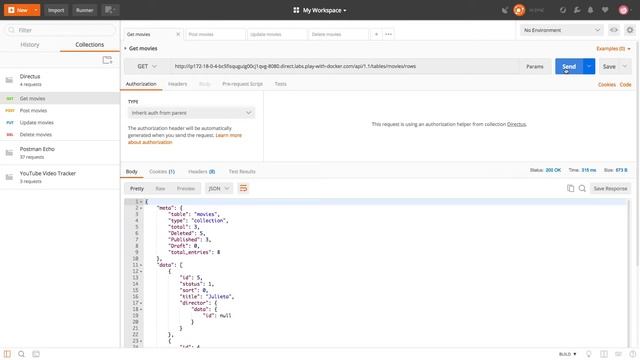Image resolution: width=640 pixels, height=360 pixels.
Task: Click the search response icon
Action: pyautogui.click(x=582, y=188)
